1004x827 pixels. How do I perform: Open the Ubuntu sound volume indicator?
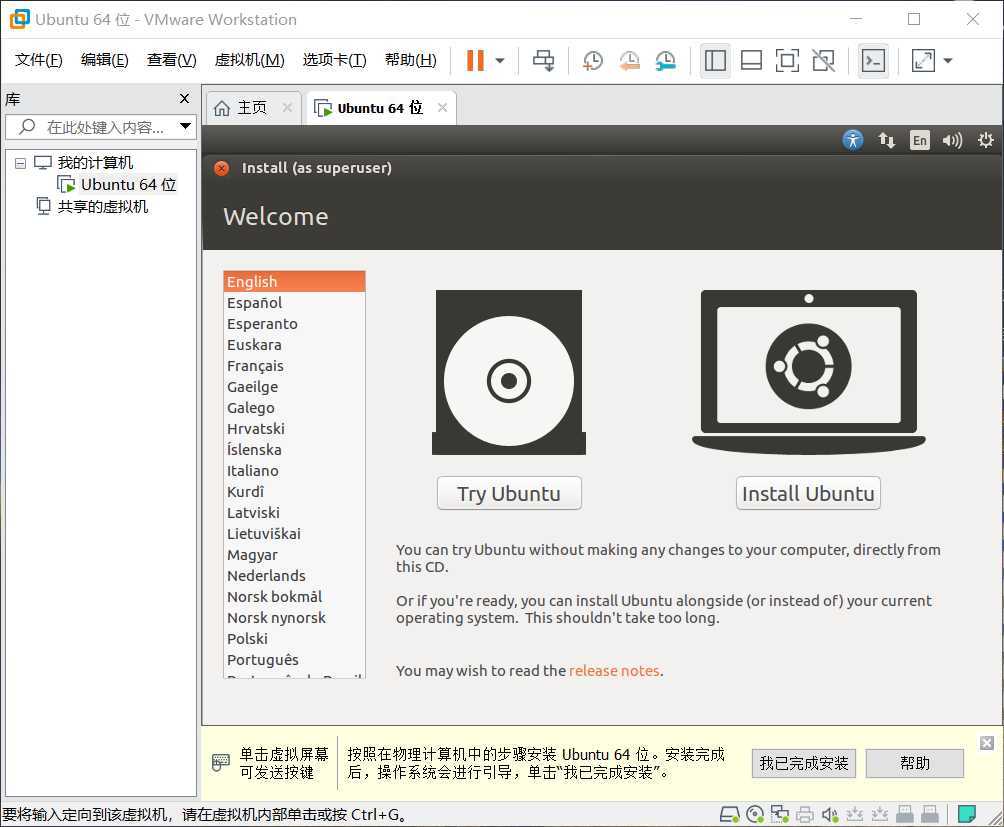click(952, 140)
